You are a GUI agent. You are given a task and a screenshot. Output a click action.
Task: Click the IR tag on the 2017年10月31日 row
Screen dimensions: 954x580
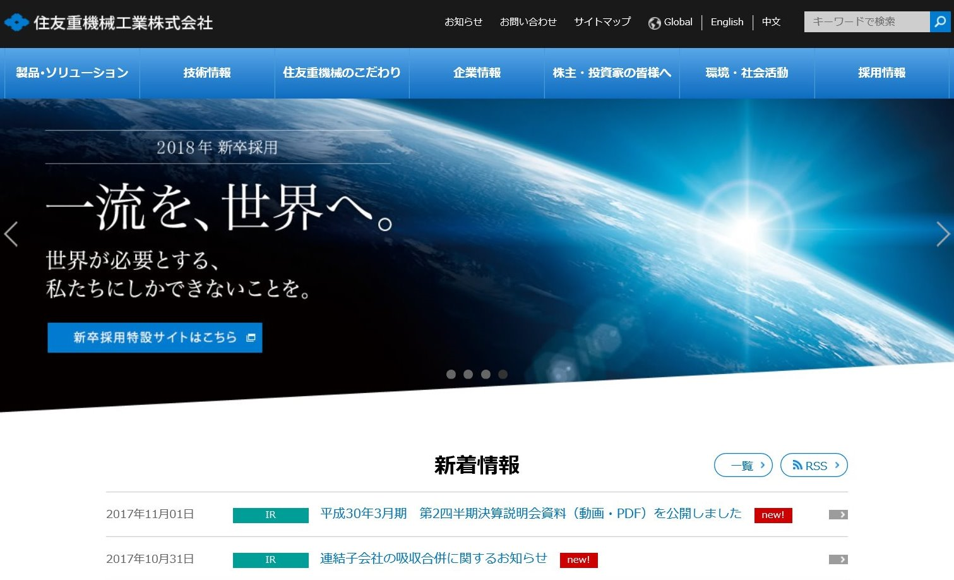pos(271,560)
